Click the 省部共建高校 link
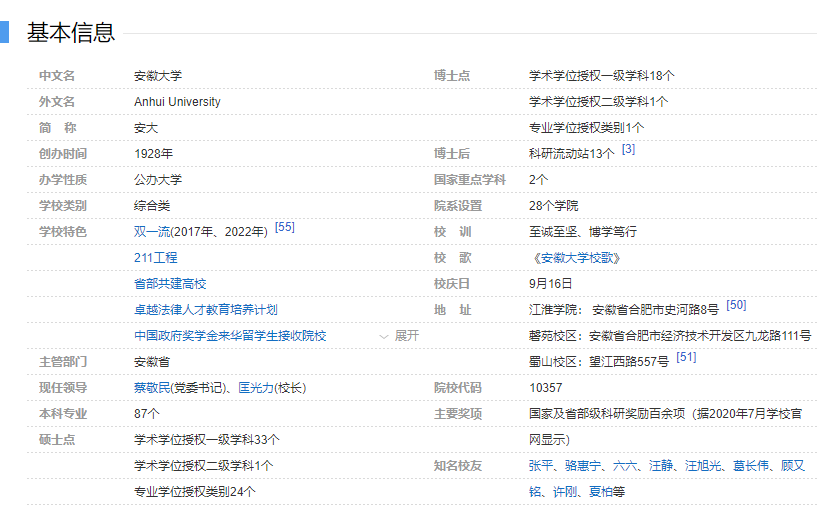Screen dimensions: 833x529 [170, 284]
